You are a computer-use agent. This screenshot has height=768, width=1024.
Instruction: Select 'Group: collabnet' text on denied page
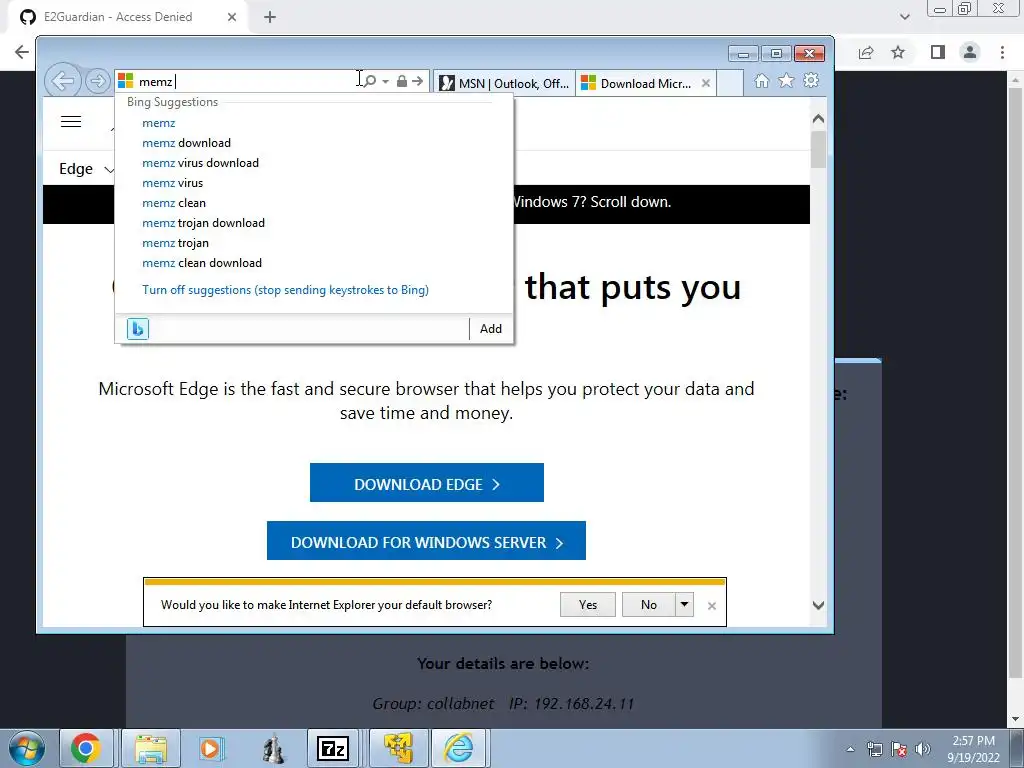point(433,703)
